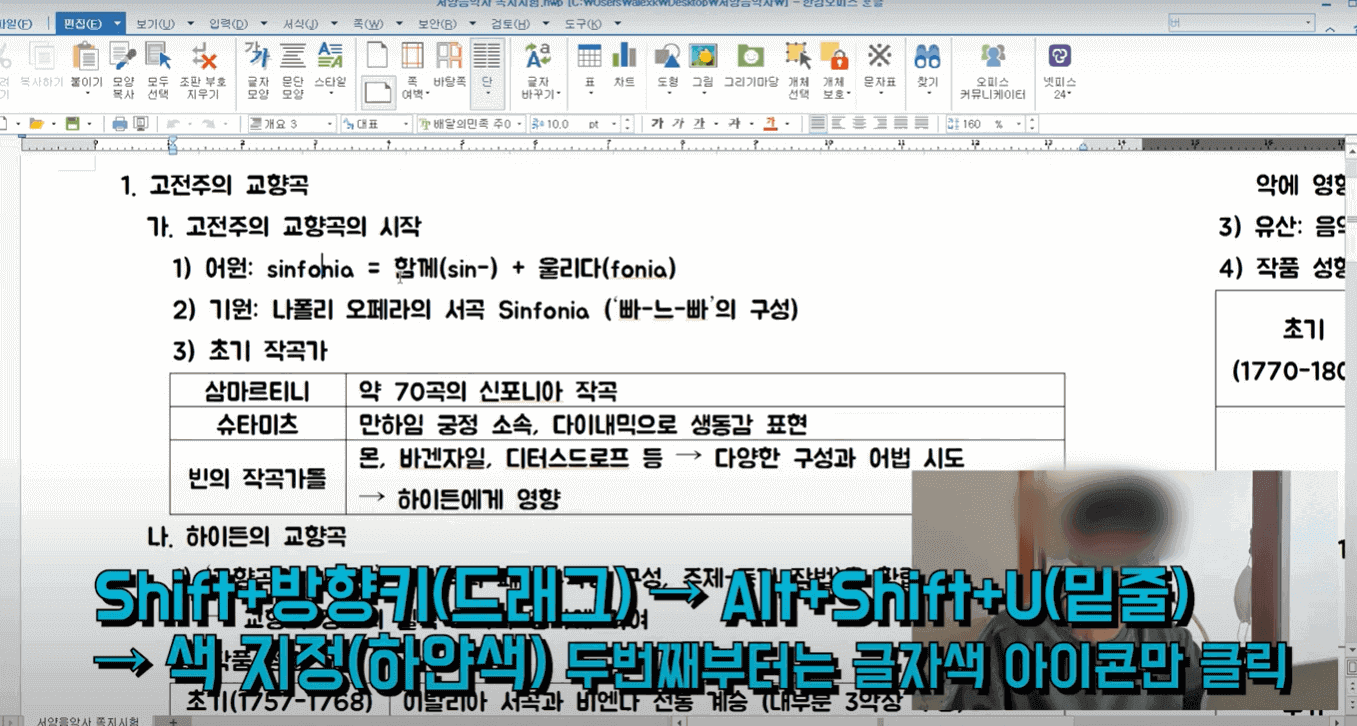The height and width of the screenshot is (726, 1357).
Task: Click the printer icon in toolbar
Action: pos(120,124)
